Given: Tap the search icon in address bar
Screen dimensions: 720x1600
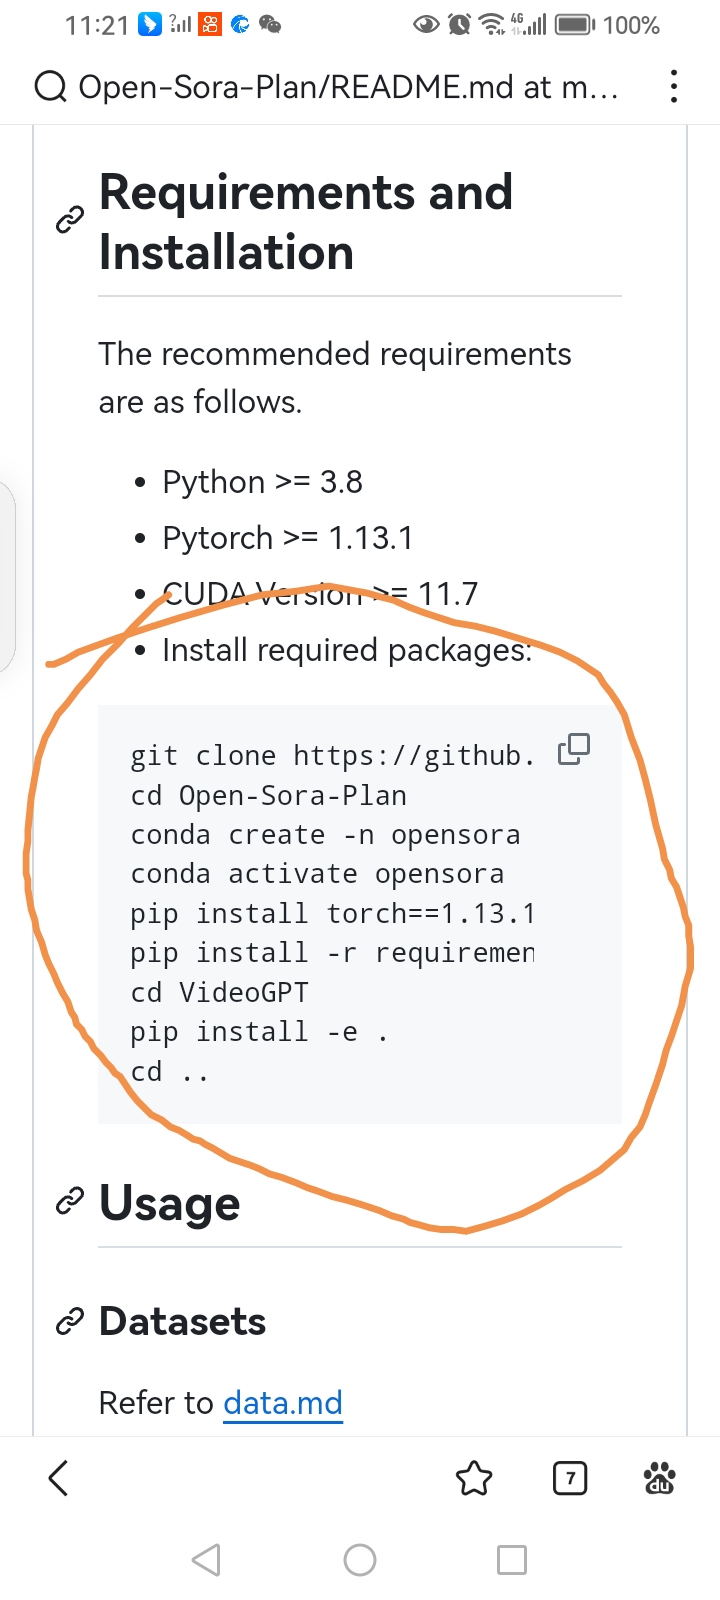Looking at the screenshot, I should (x=50, y=88).
